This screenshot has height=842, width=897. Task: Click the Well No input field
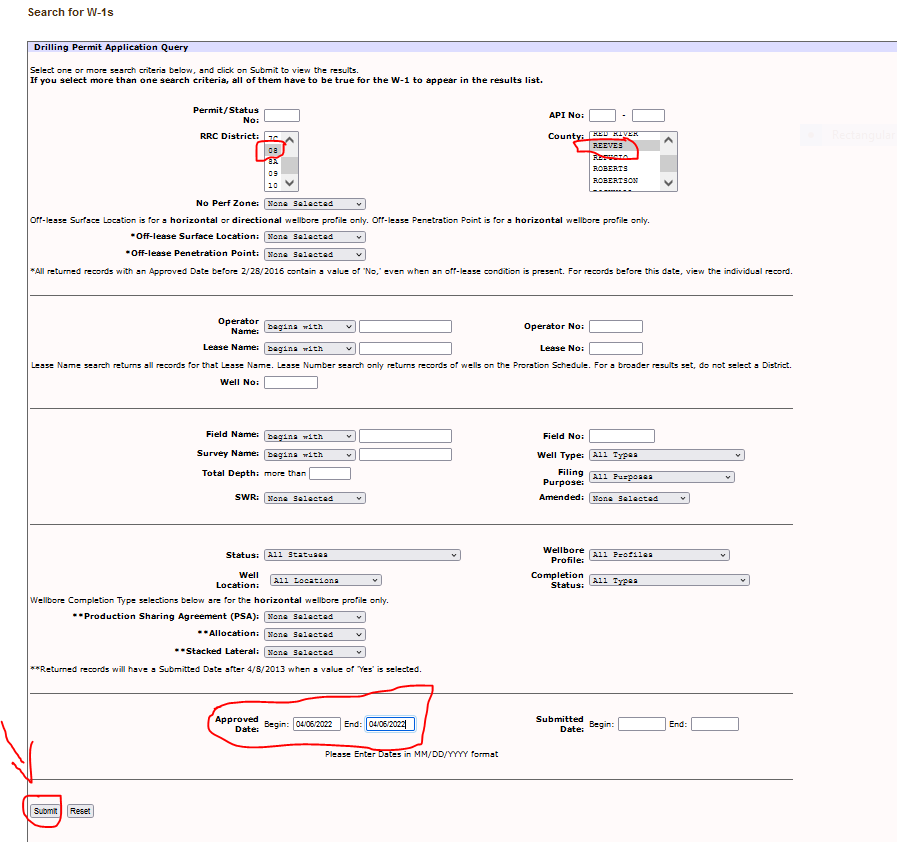(x=291, y=383)
